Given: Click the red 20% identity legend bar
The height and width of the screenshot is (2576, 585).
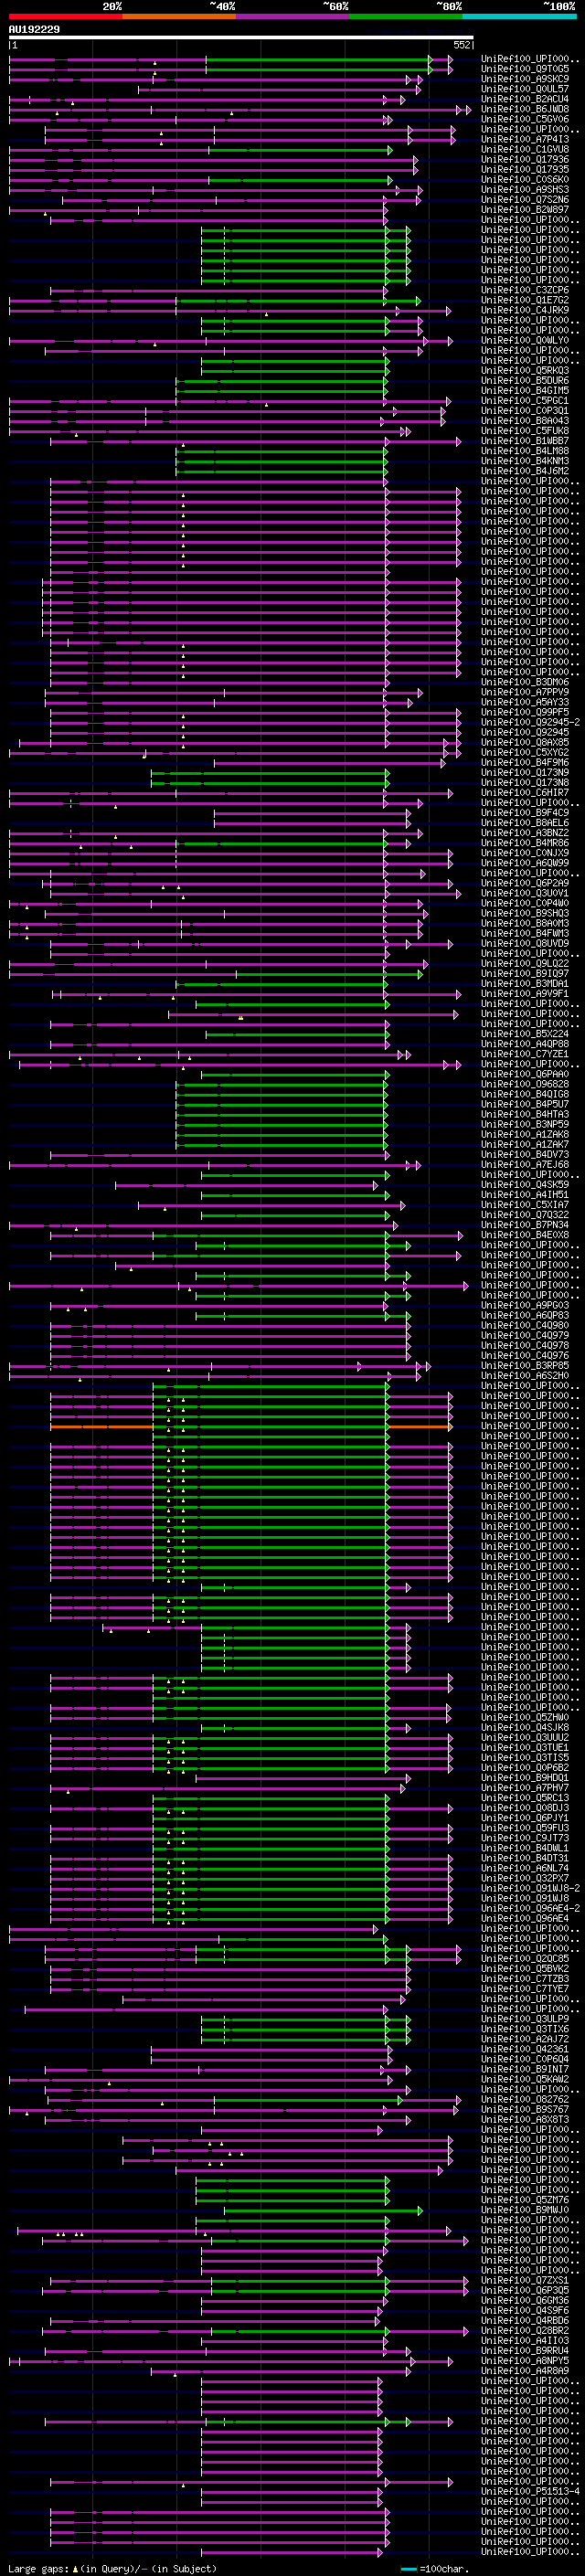Looking at the screenshot, I should point(65,16).
